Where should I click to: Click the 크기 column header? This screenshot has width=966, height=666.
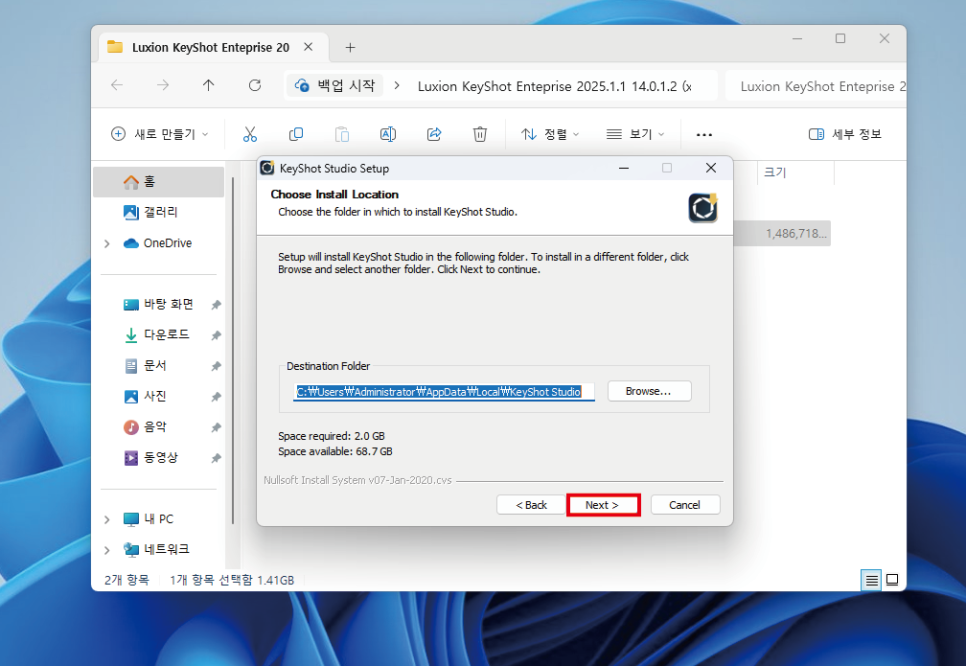click(x=795, y=173)
